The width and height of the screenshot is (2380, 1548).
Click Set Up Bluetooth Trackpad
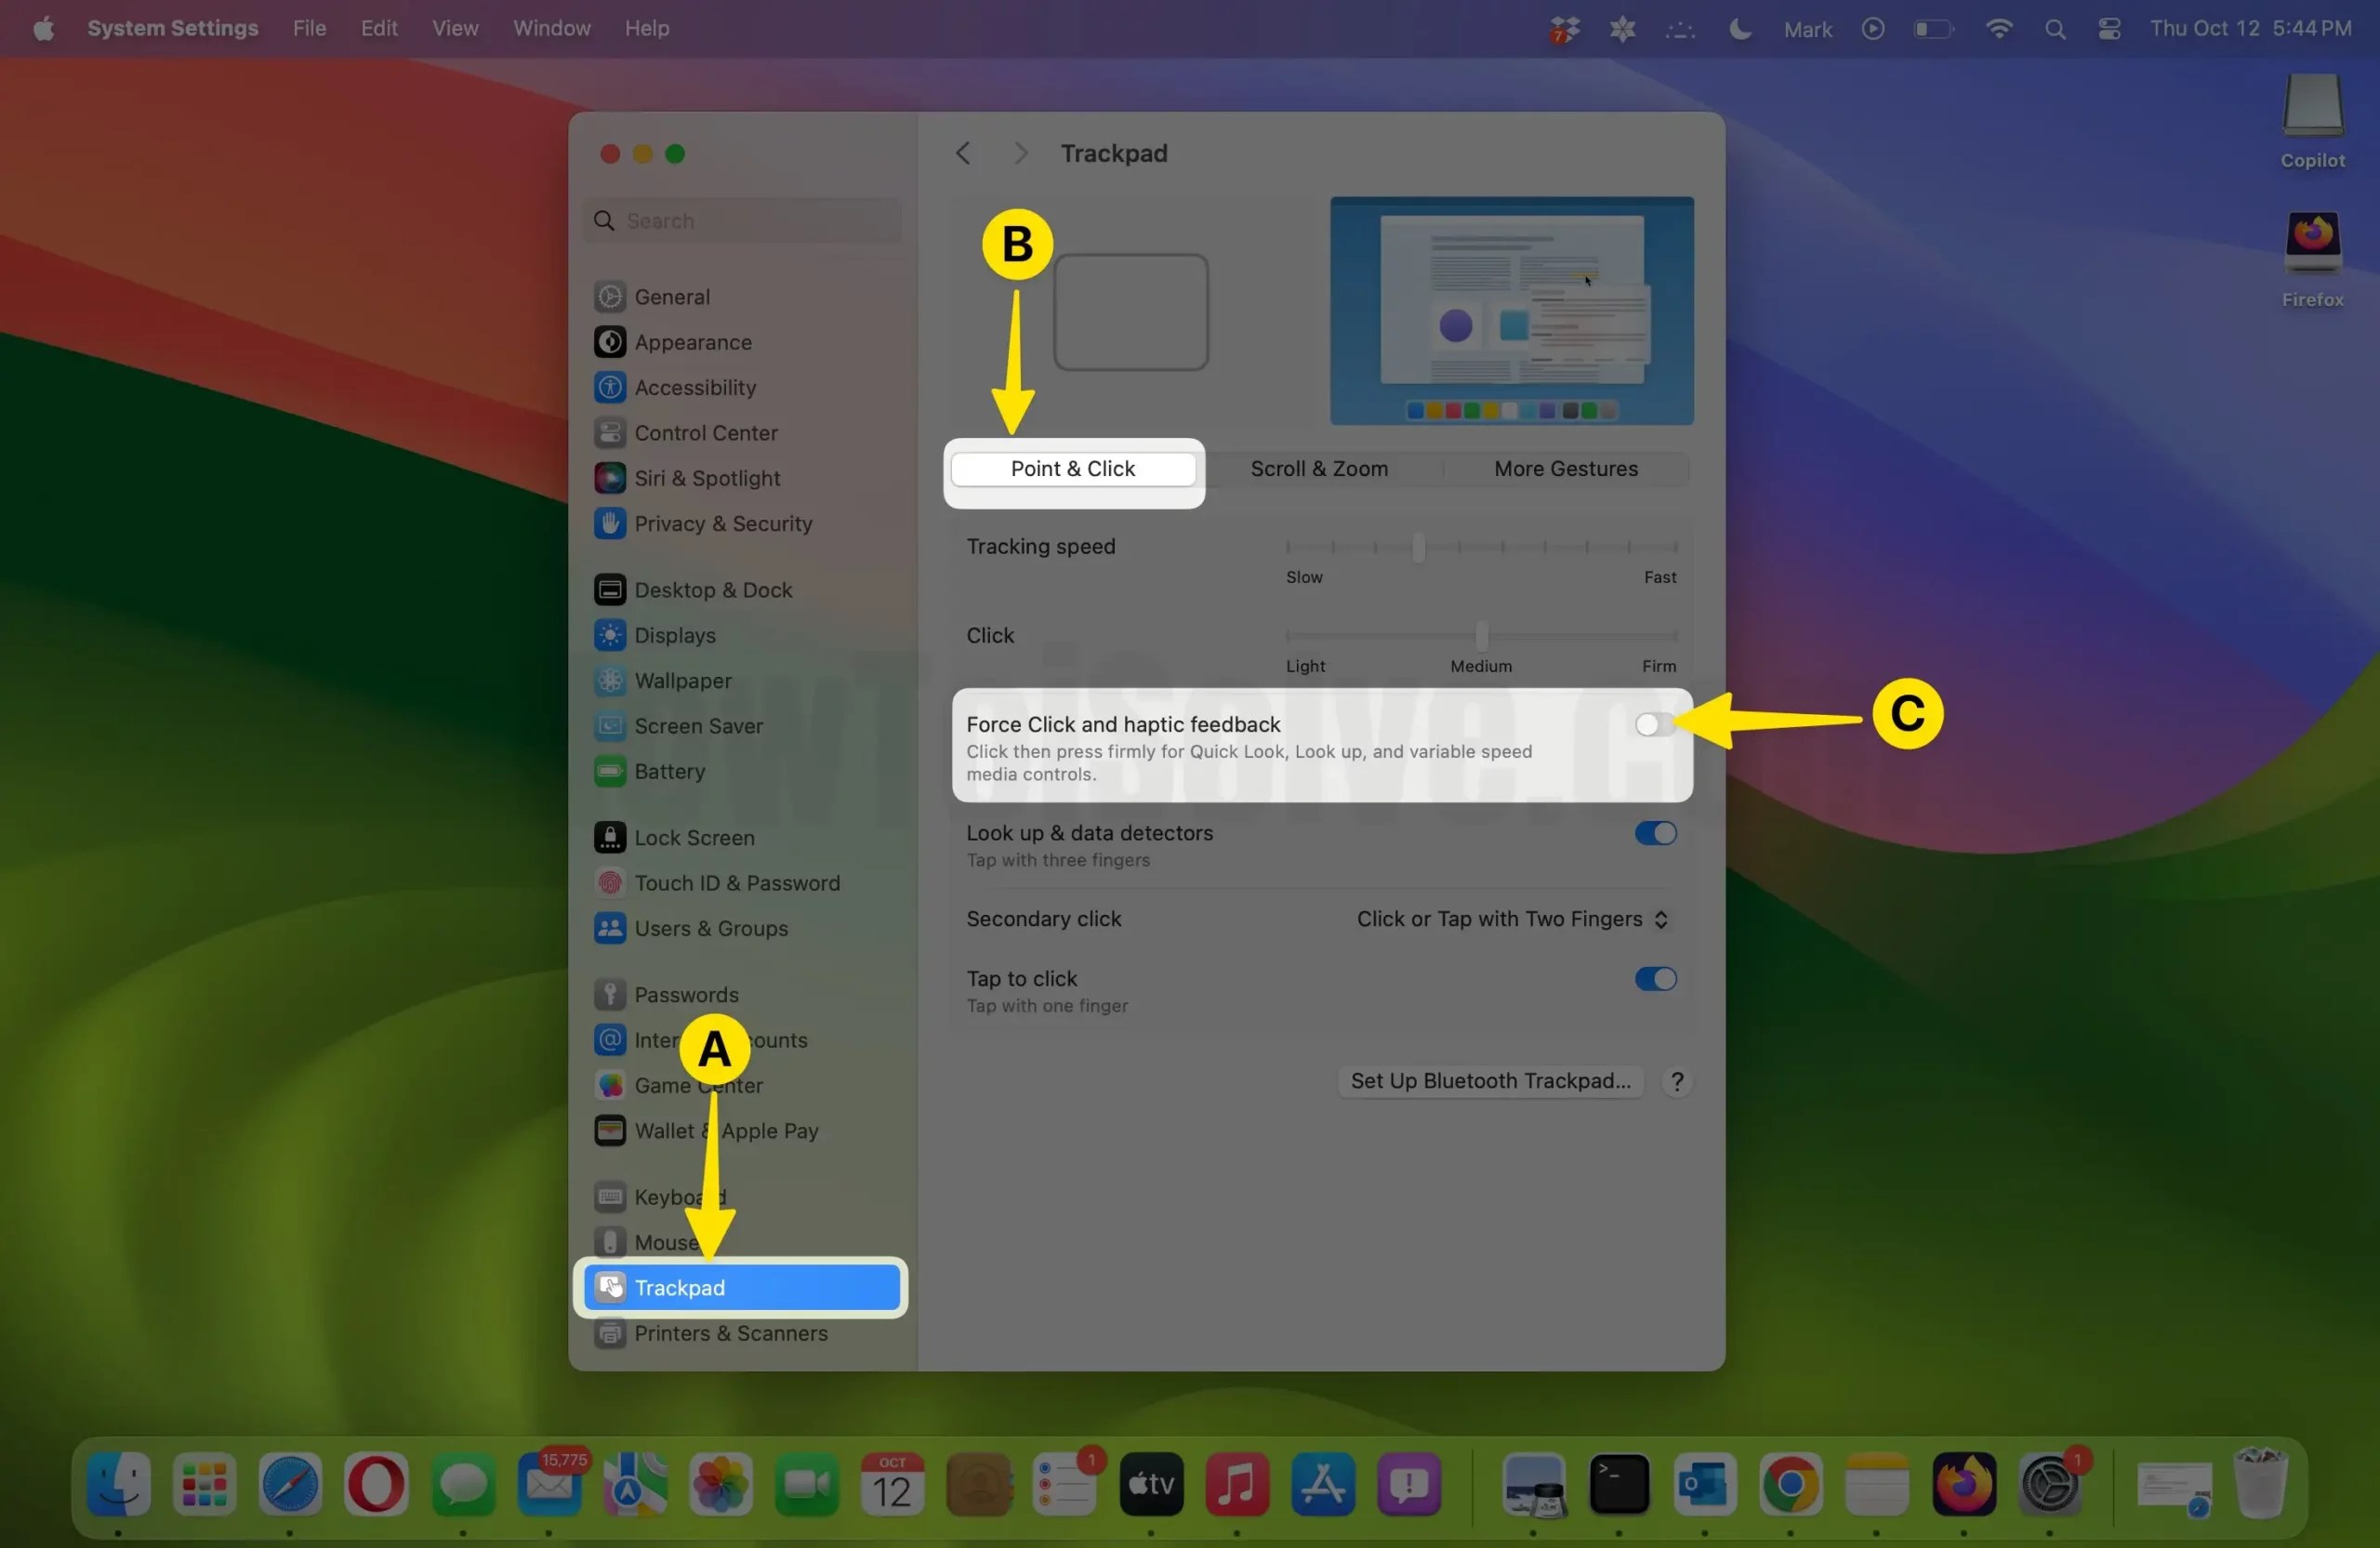coord(1489,1080)
